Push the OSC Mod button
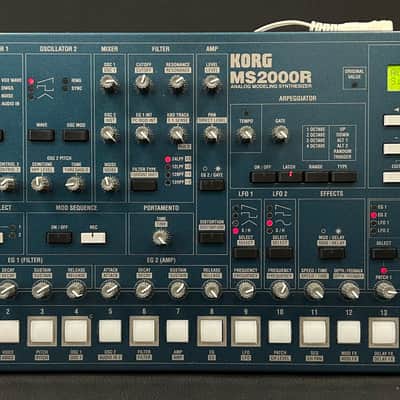The height and width of the screenshot is (400, 400). pyautogui.click(x=76, y=135)
